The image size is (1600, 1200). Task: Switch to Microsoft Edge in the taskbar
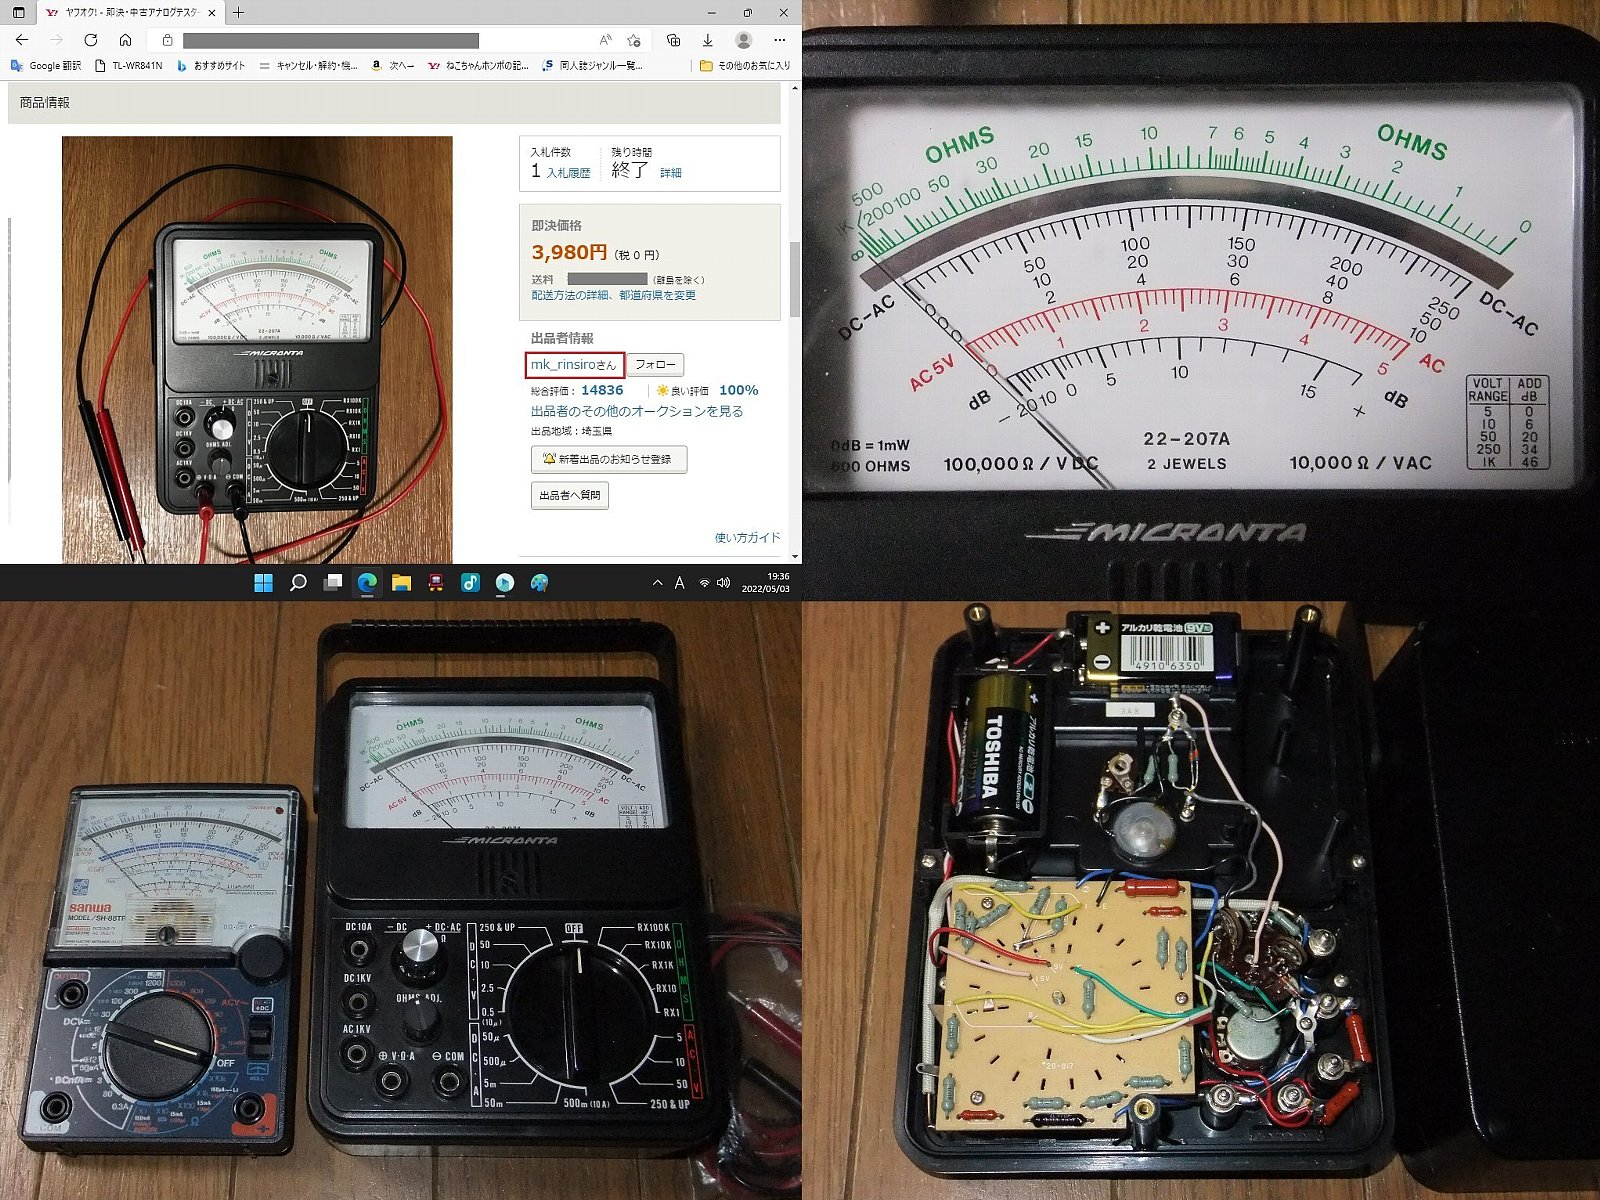point(367,583)
